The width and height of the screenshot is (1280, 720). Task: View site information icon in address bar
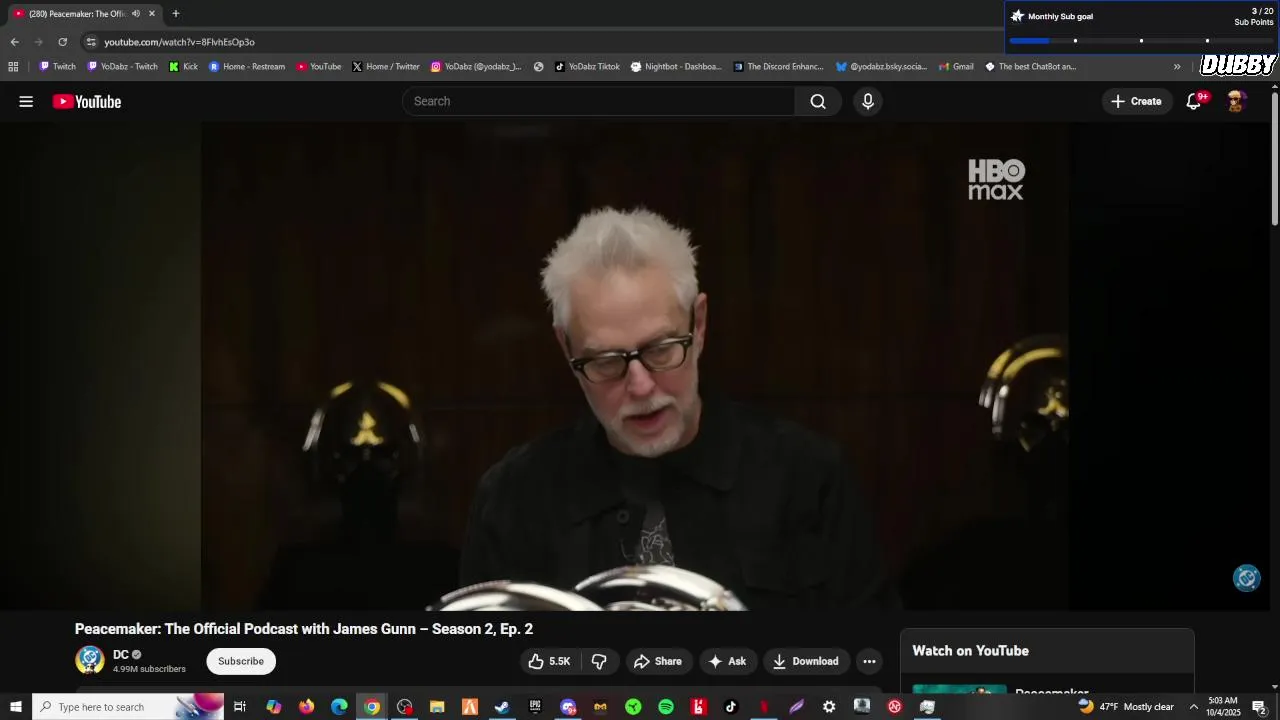[x=91, y=42]
